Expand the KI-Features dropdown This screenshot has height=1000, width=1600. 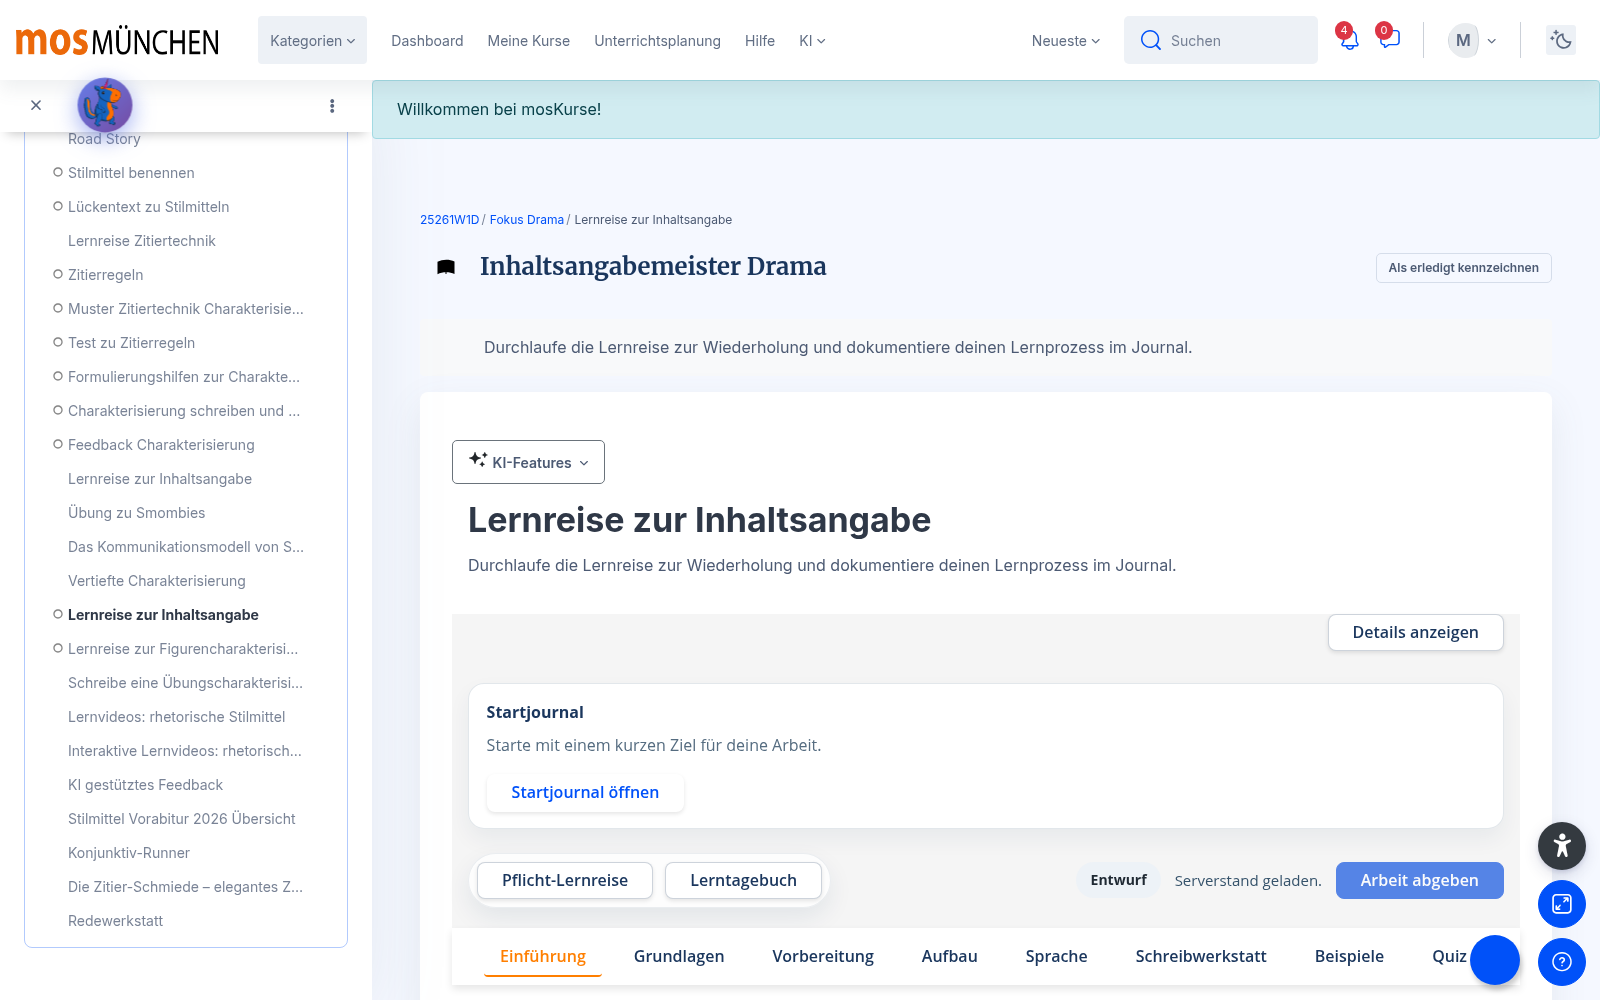click(528, 462)
